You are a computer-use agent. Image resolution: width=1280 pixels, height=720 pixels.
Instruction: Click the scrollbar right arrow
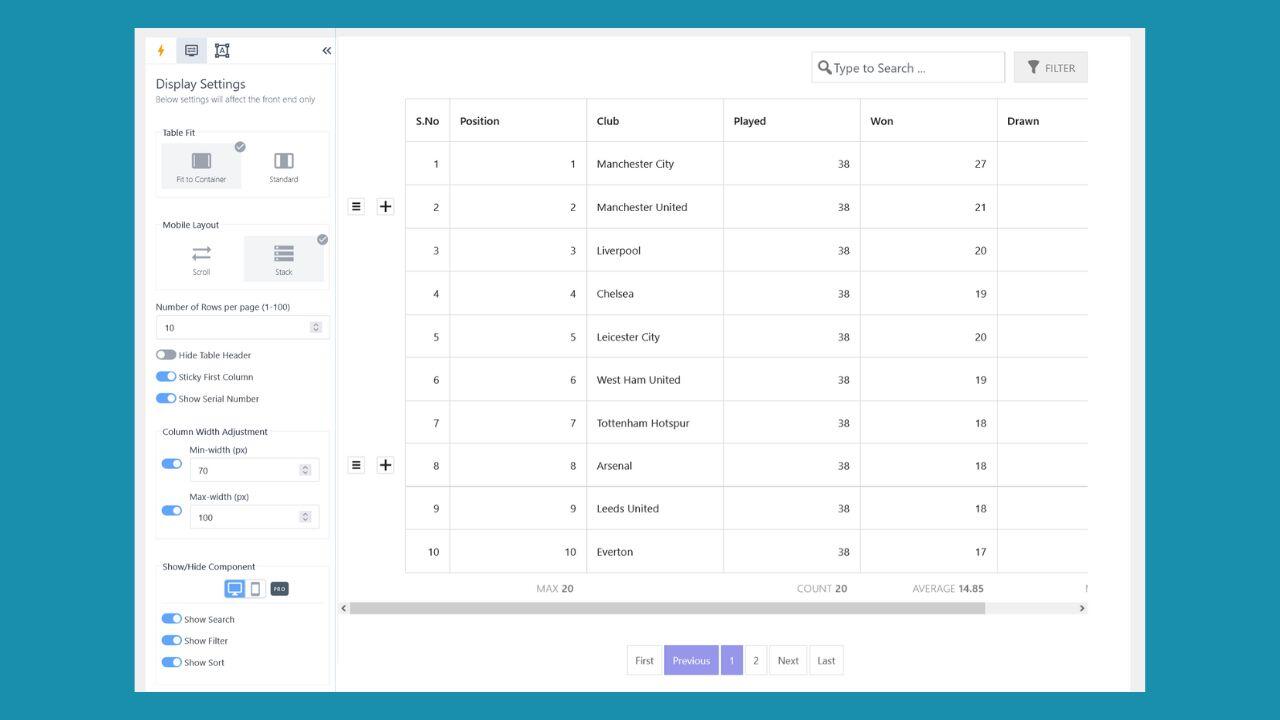point(1082,608)
